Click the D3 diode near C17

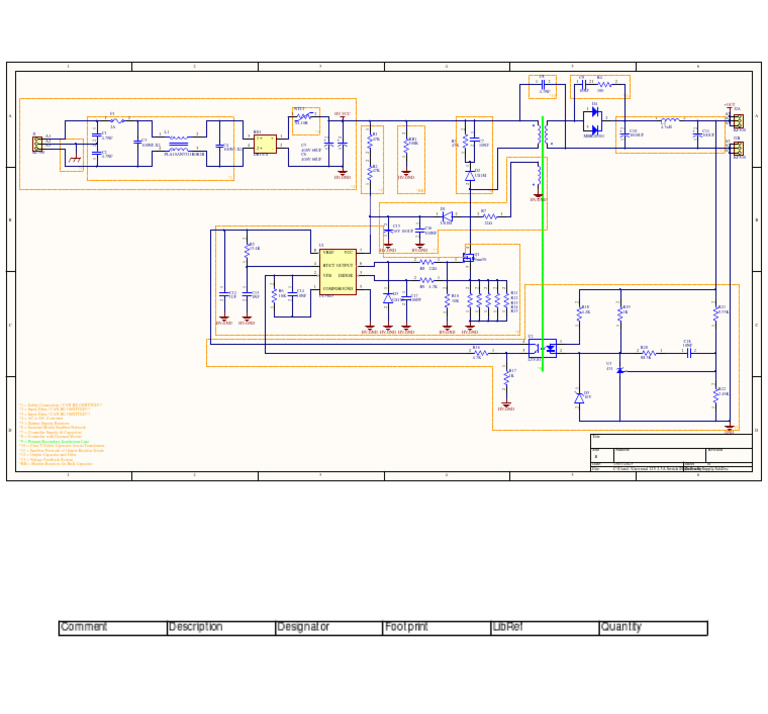point(388,298)
